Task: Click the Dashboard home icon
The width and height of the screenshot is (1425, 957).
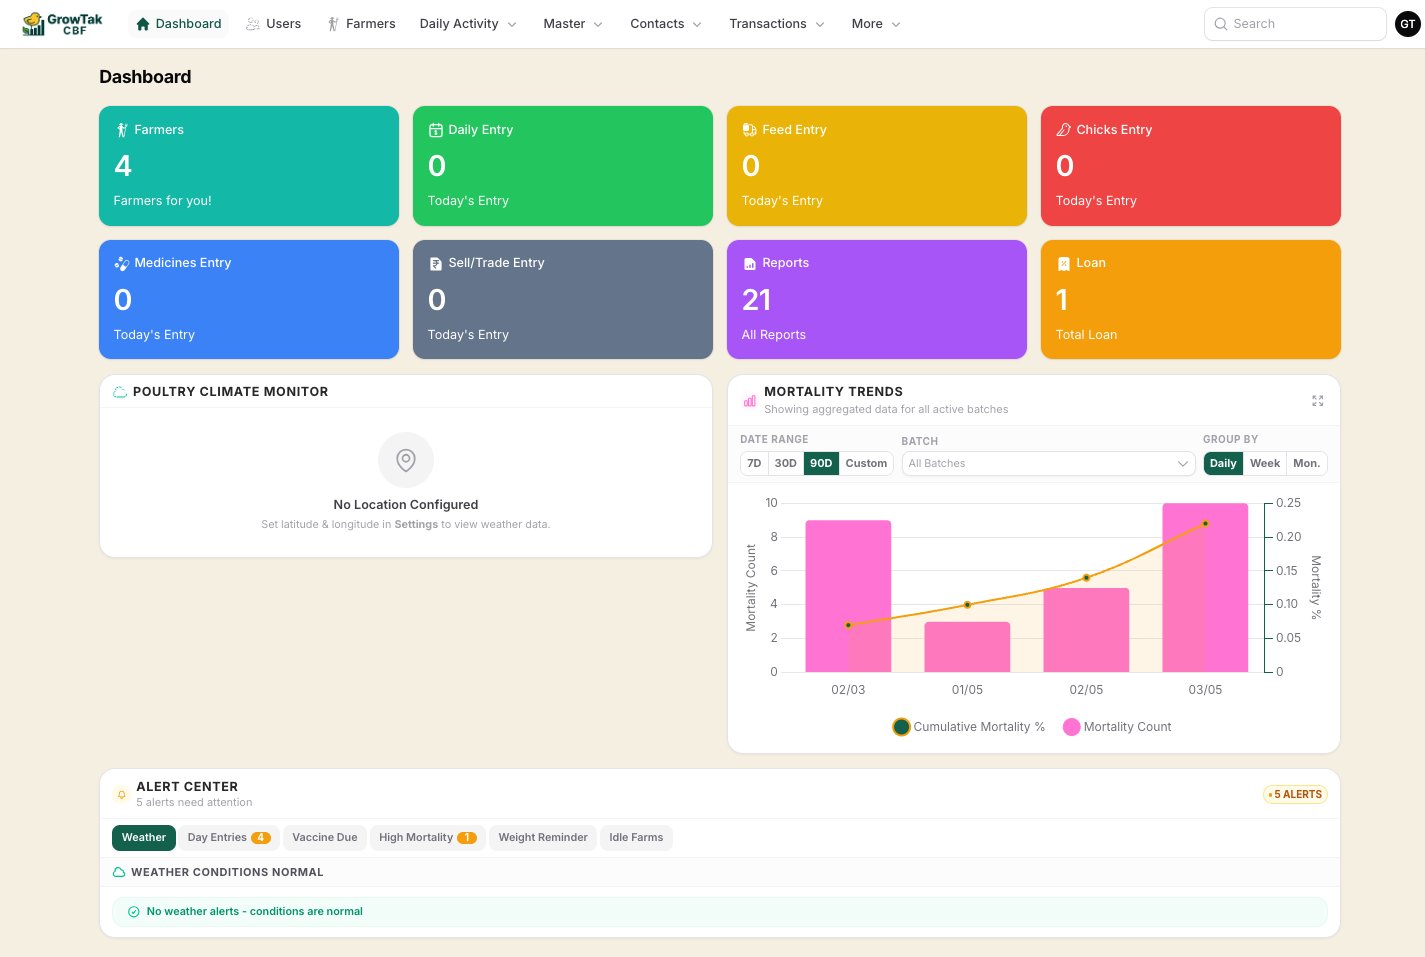Action: [143, 24]
